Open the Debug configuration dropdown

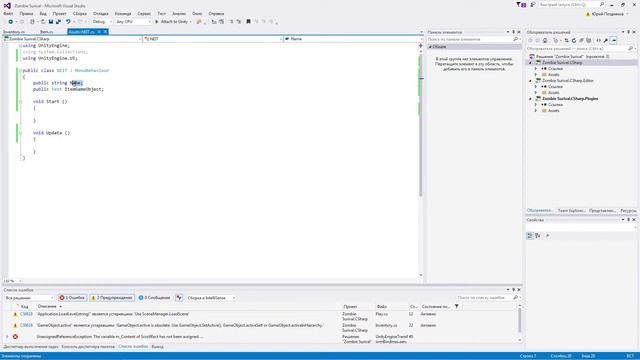[102, 22]
